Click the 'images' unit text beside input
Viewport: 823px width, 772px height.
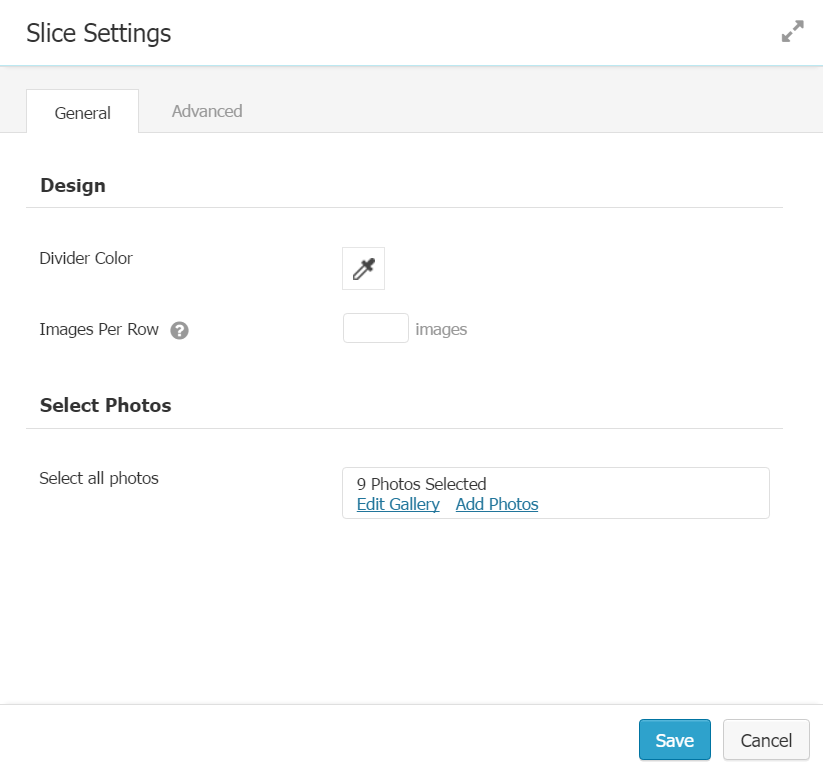click(x=441, y=329)
